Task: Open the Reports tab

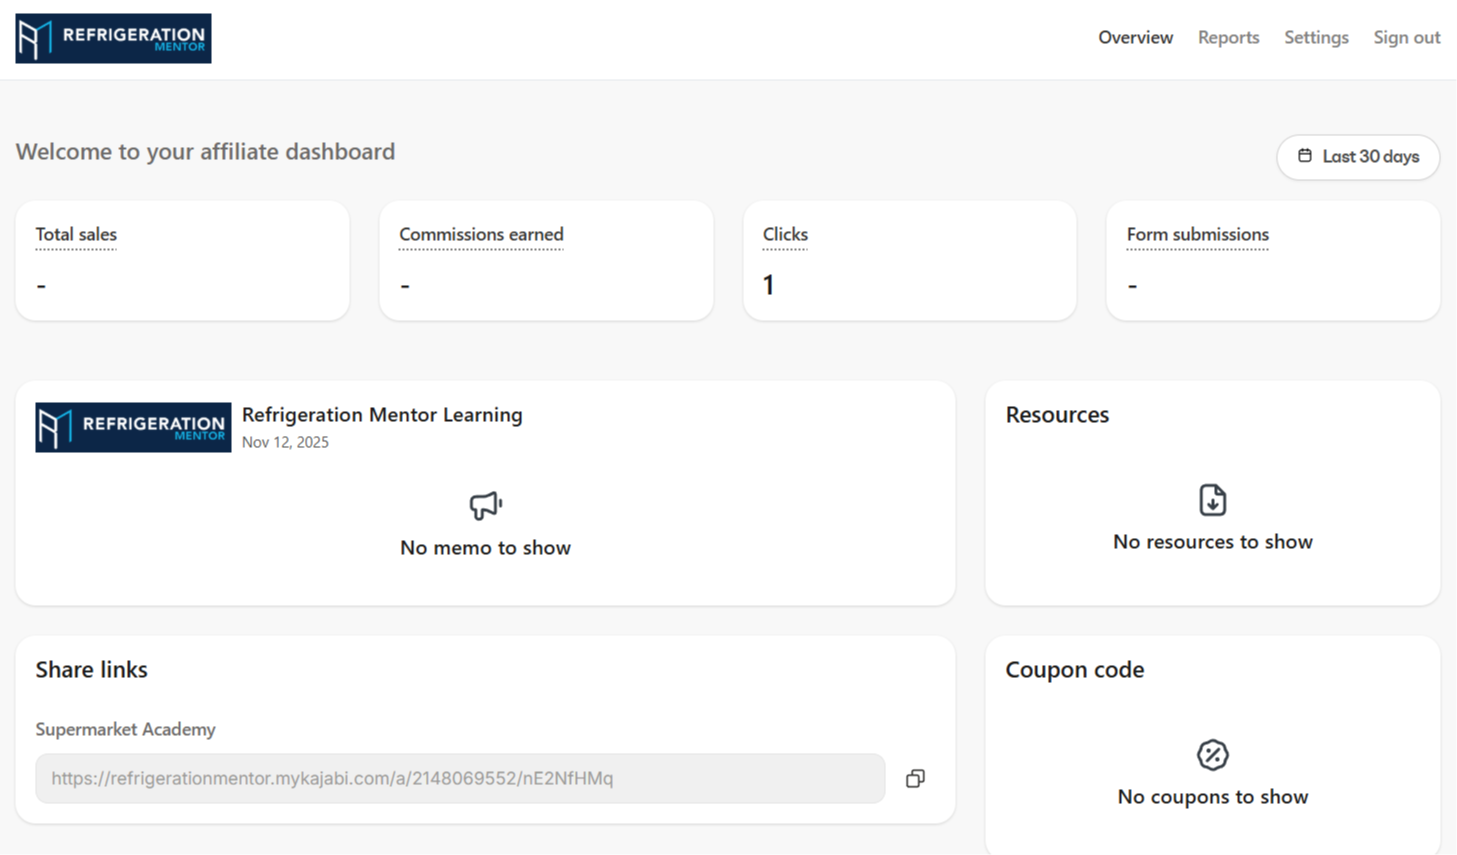Action: pyautogui.click(x=1228, y=38)
